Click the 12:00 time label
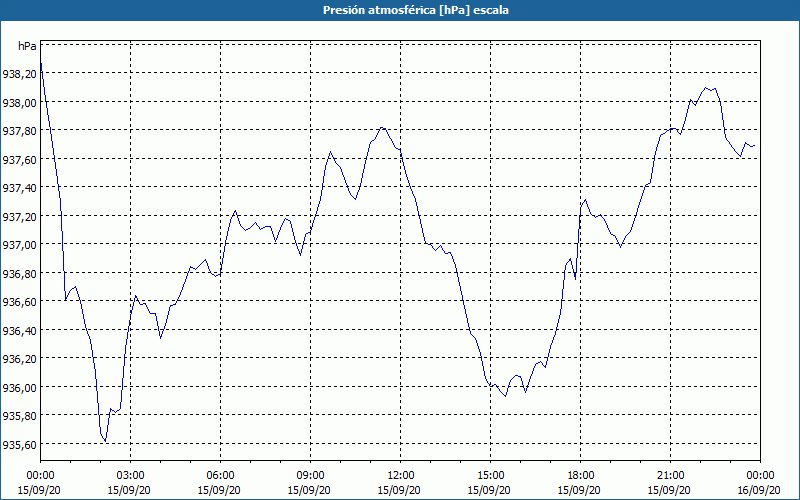This screenshot has width=800, height=500. click(401, 476)
